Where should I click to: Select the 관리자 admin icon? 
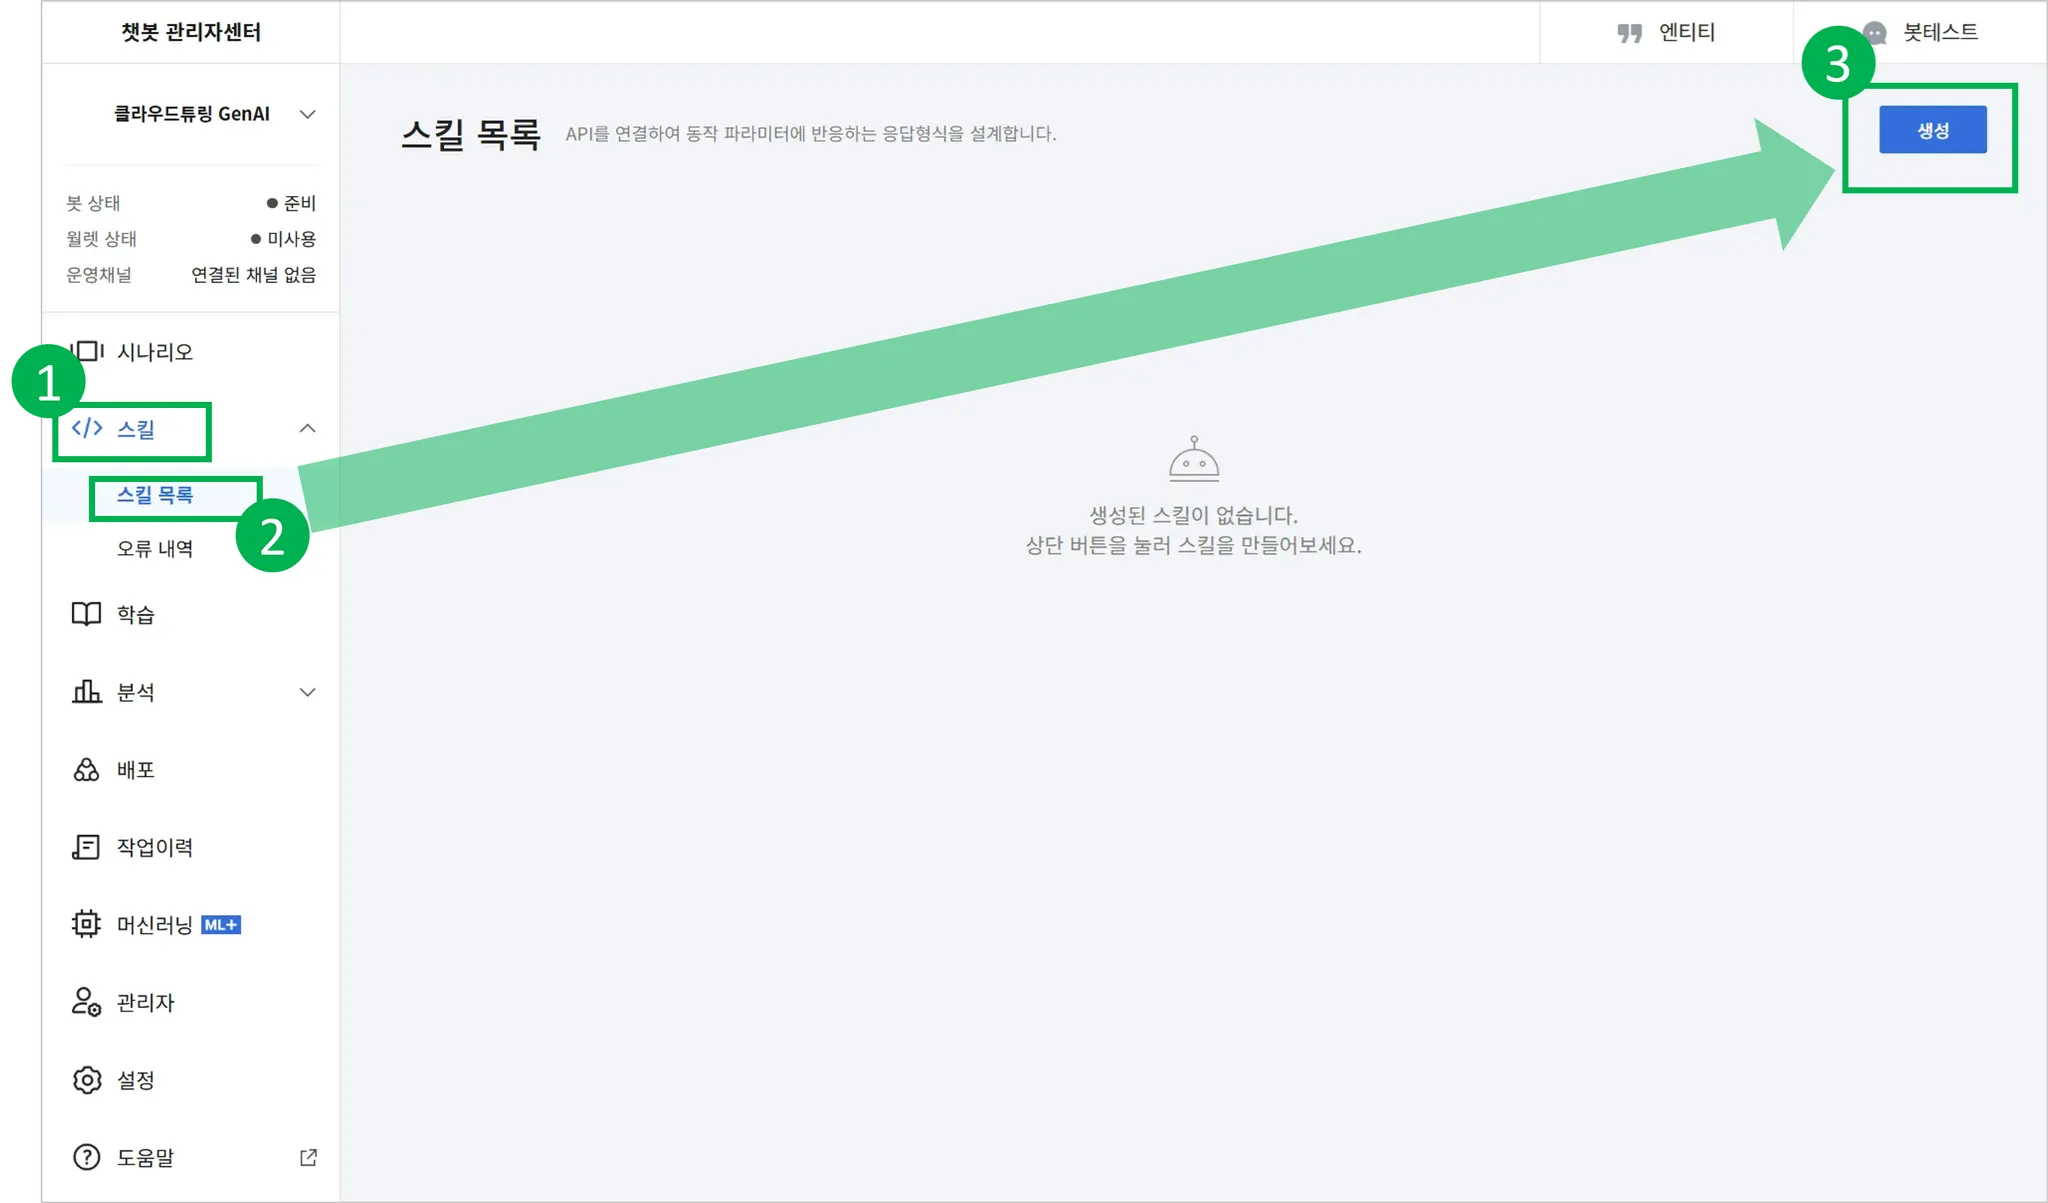[x=88, y=1002]
